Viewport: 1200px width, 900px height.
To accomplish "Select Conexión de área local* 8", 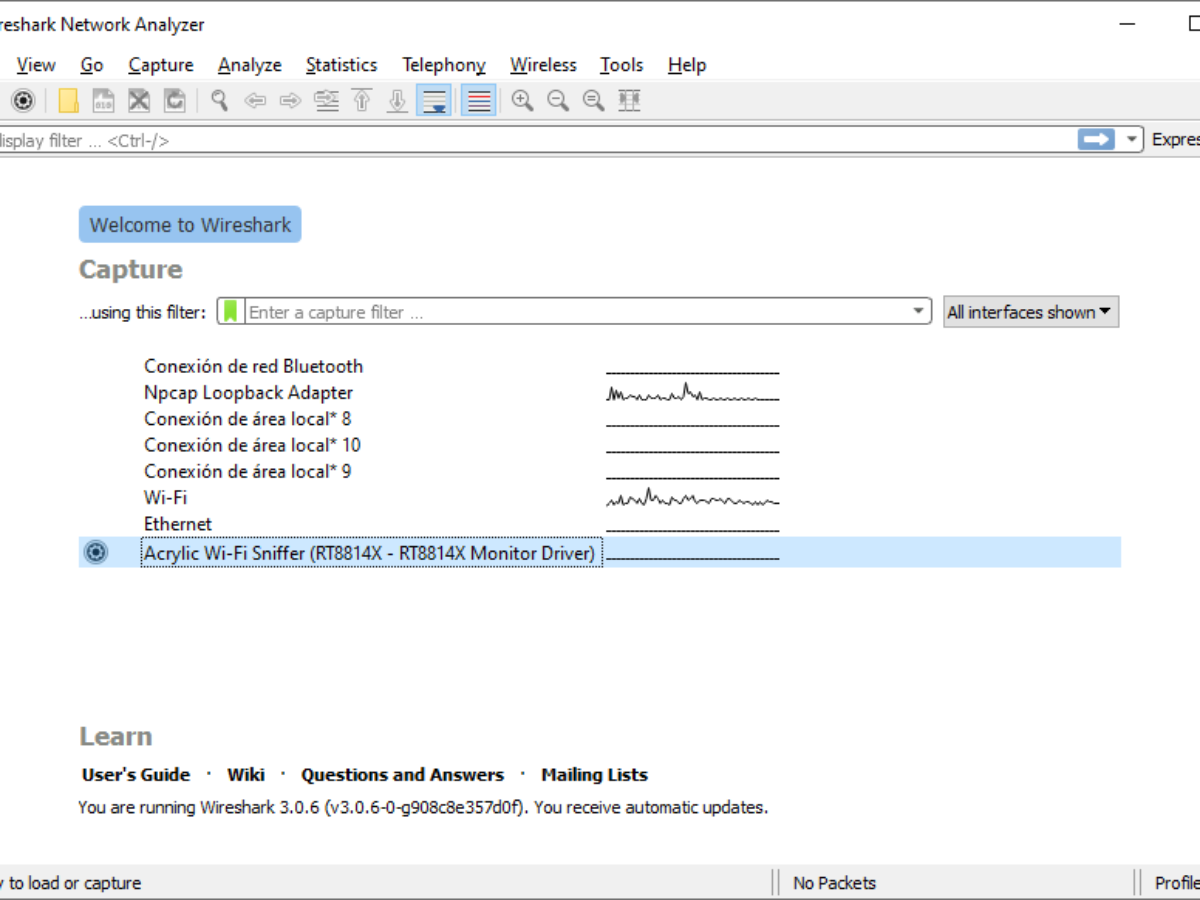I will pyautogui.click(x=248, y=419).
